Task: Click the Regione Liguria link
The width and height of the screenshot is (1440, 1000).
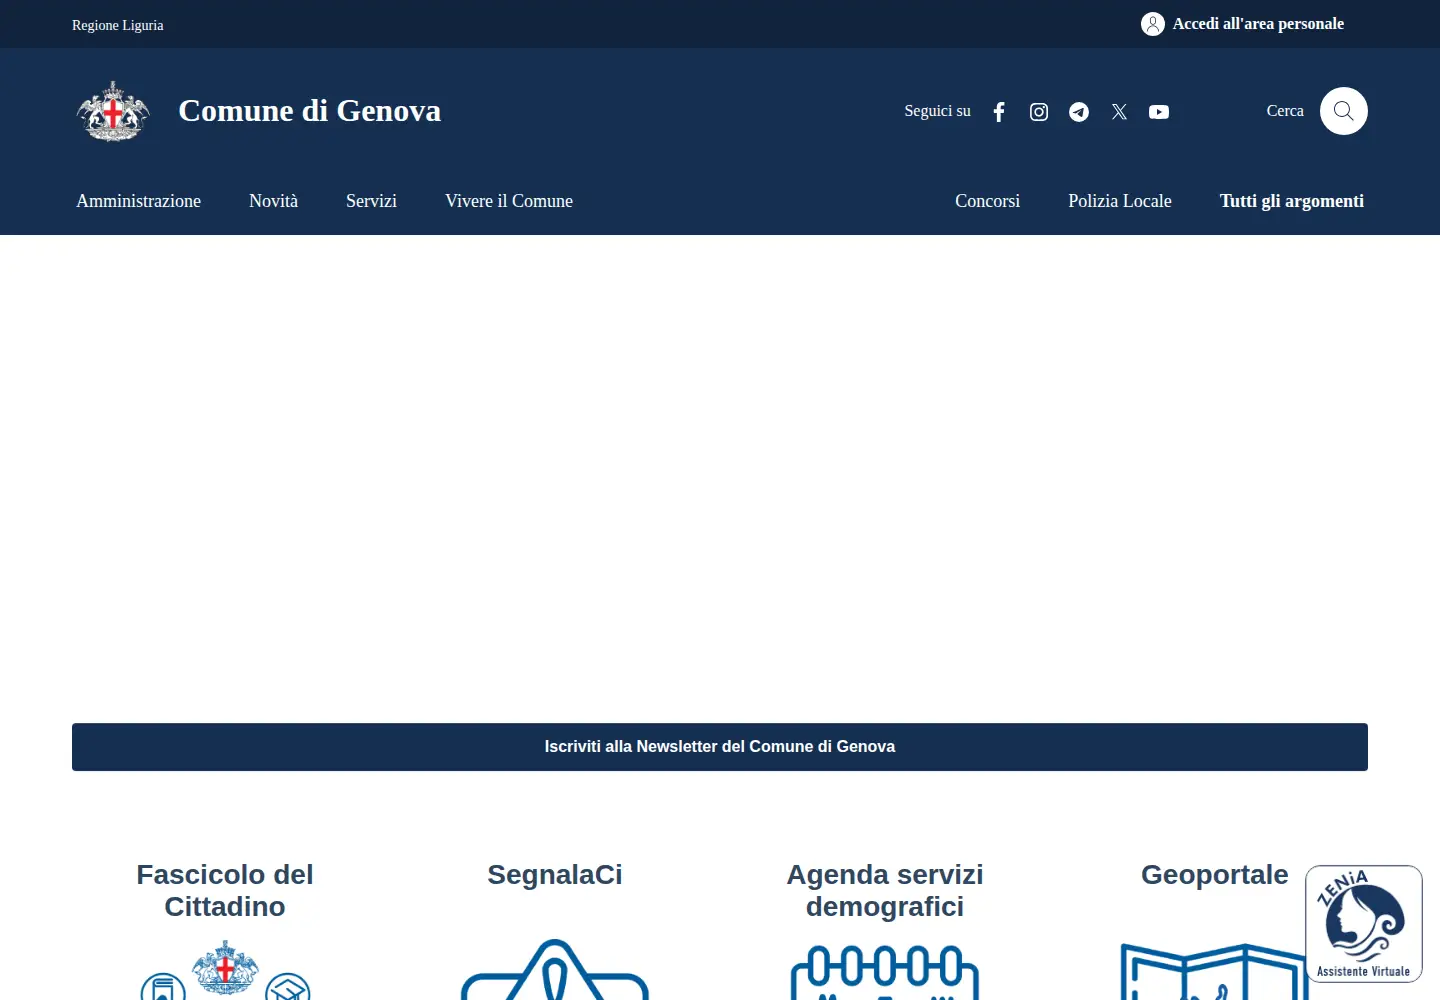Action: point(118,25)
